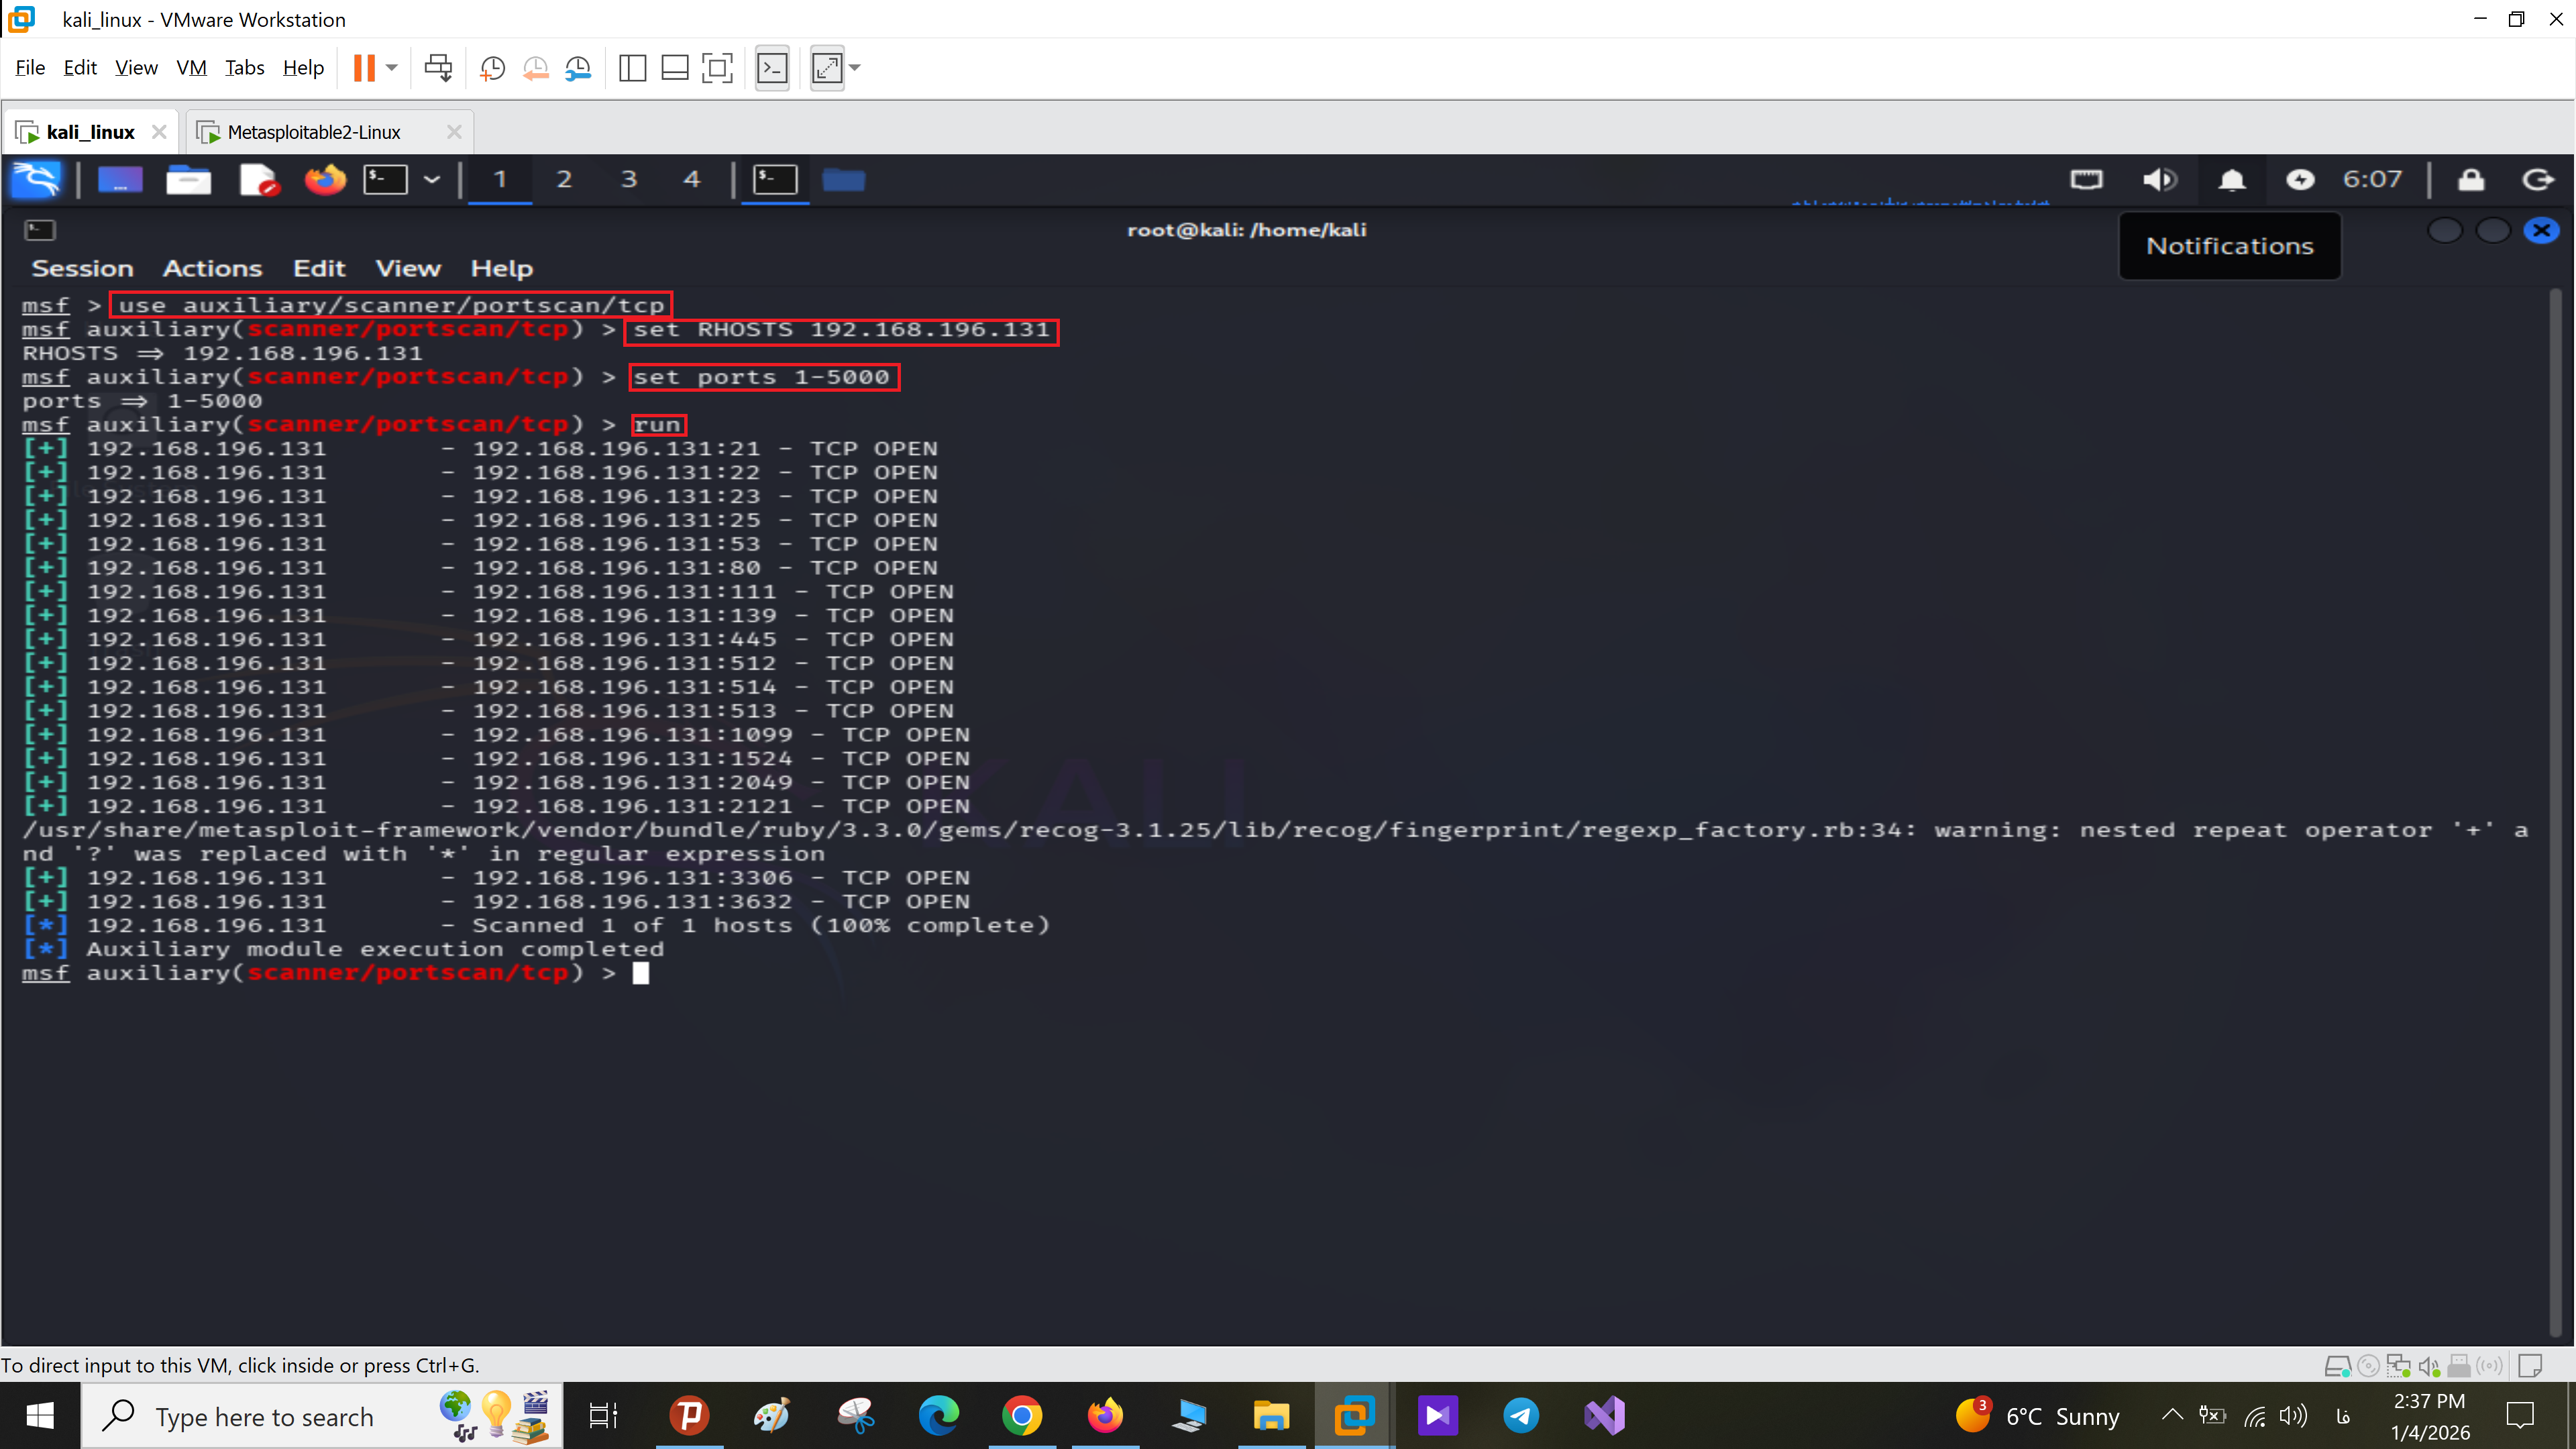Image resolution: width=2576 pixels, height=1449 pixels.
Task: Click the send Ctrl+Alt+Del icon
Action: [x=438, y=68]
